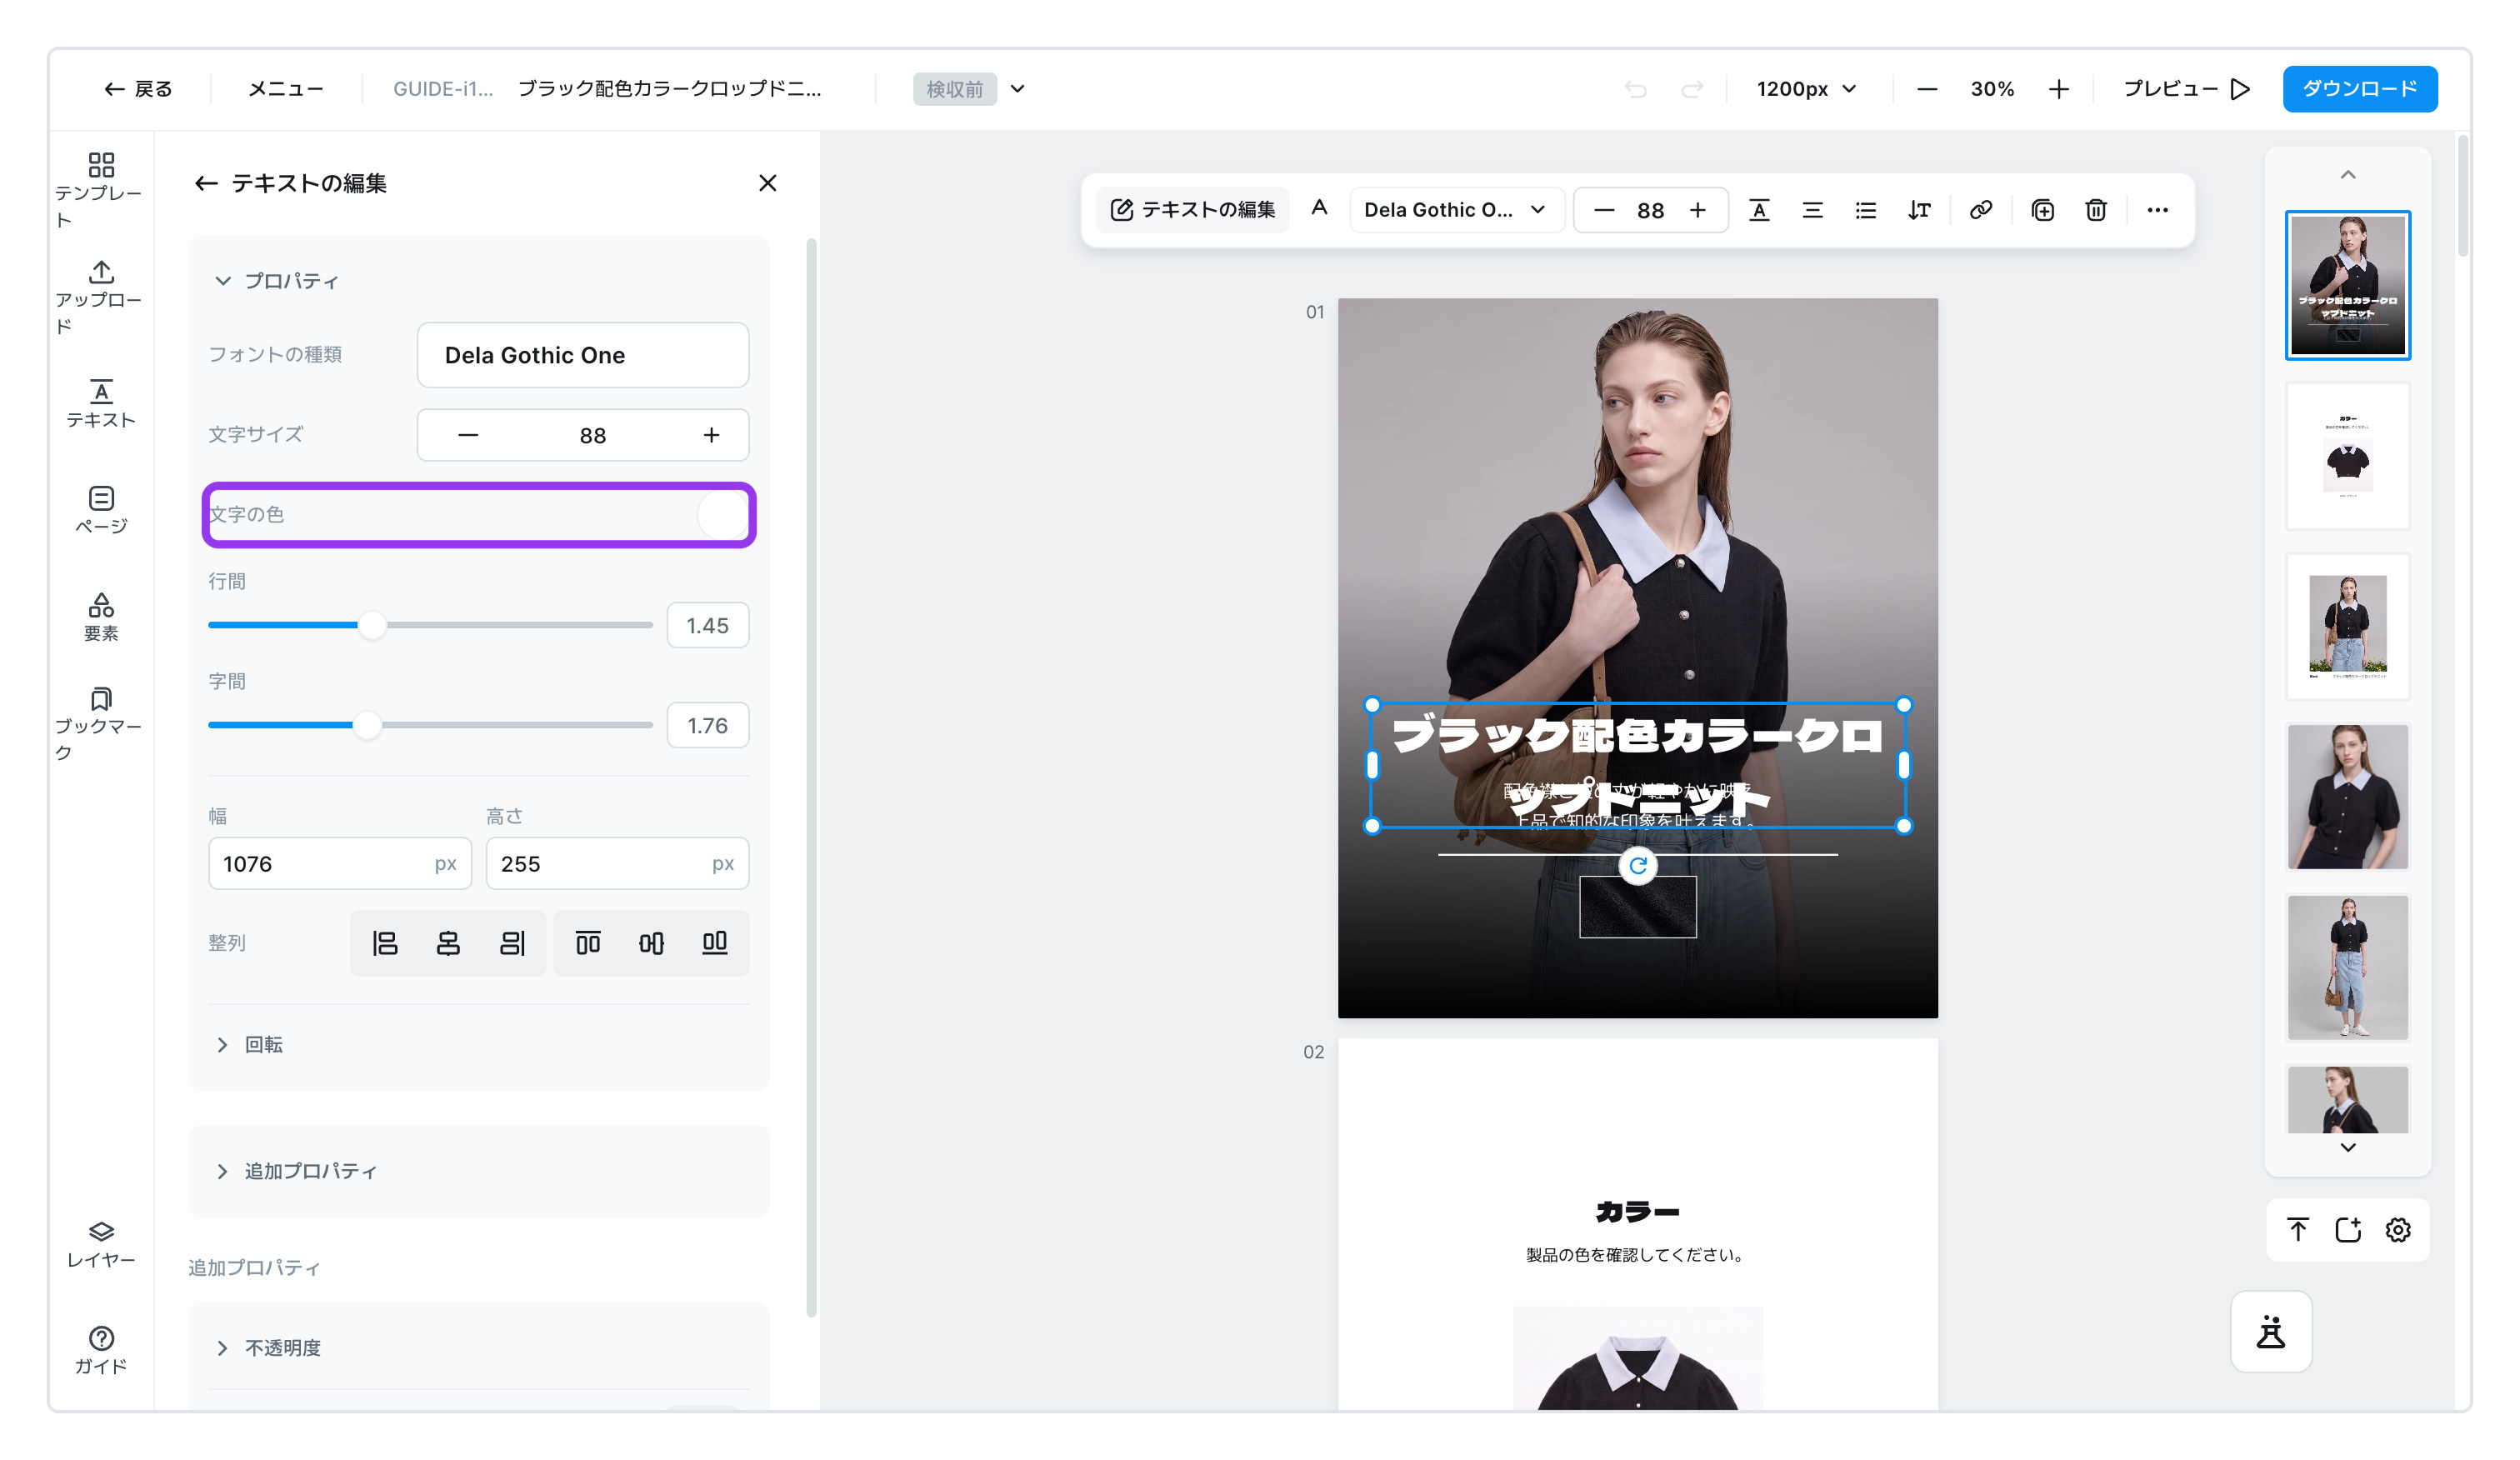
Task: Open the アップロード sidebar panel
Action: click(x=100, y=297)
